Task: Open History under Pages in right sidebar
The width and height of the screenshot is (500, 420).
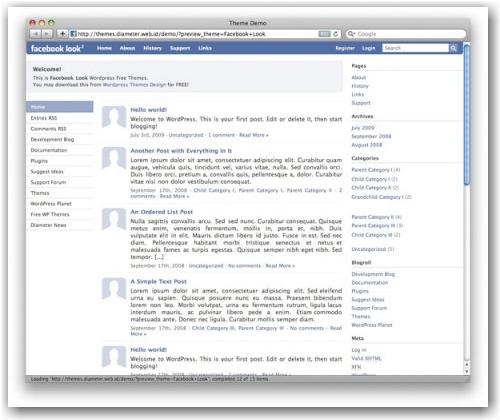Action: click(360, 86)
